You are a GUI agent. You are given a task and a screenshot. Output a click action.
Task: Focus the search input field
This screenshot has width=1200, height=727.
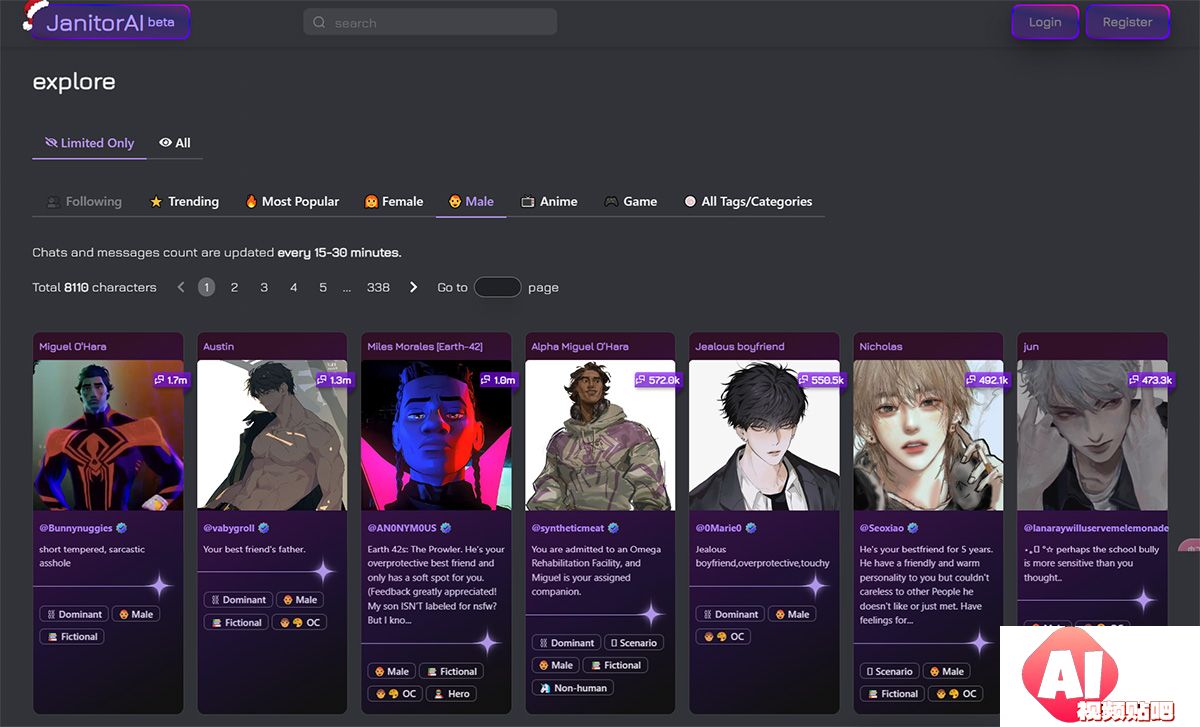[x=430, y=22]
